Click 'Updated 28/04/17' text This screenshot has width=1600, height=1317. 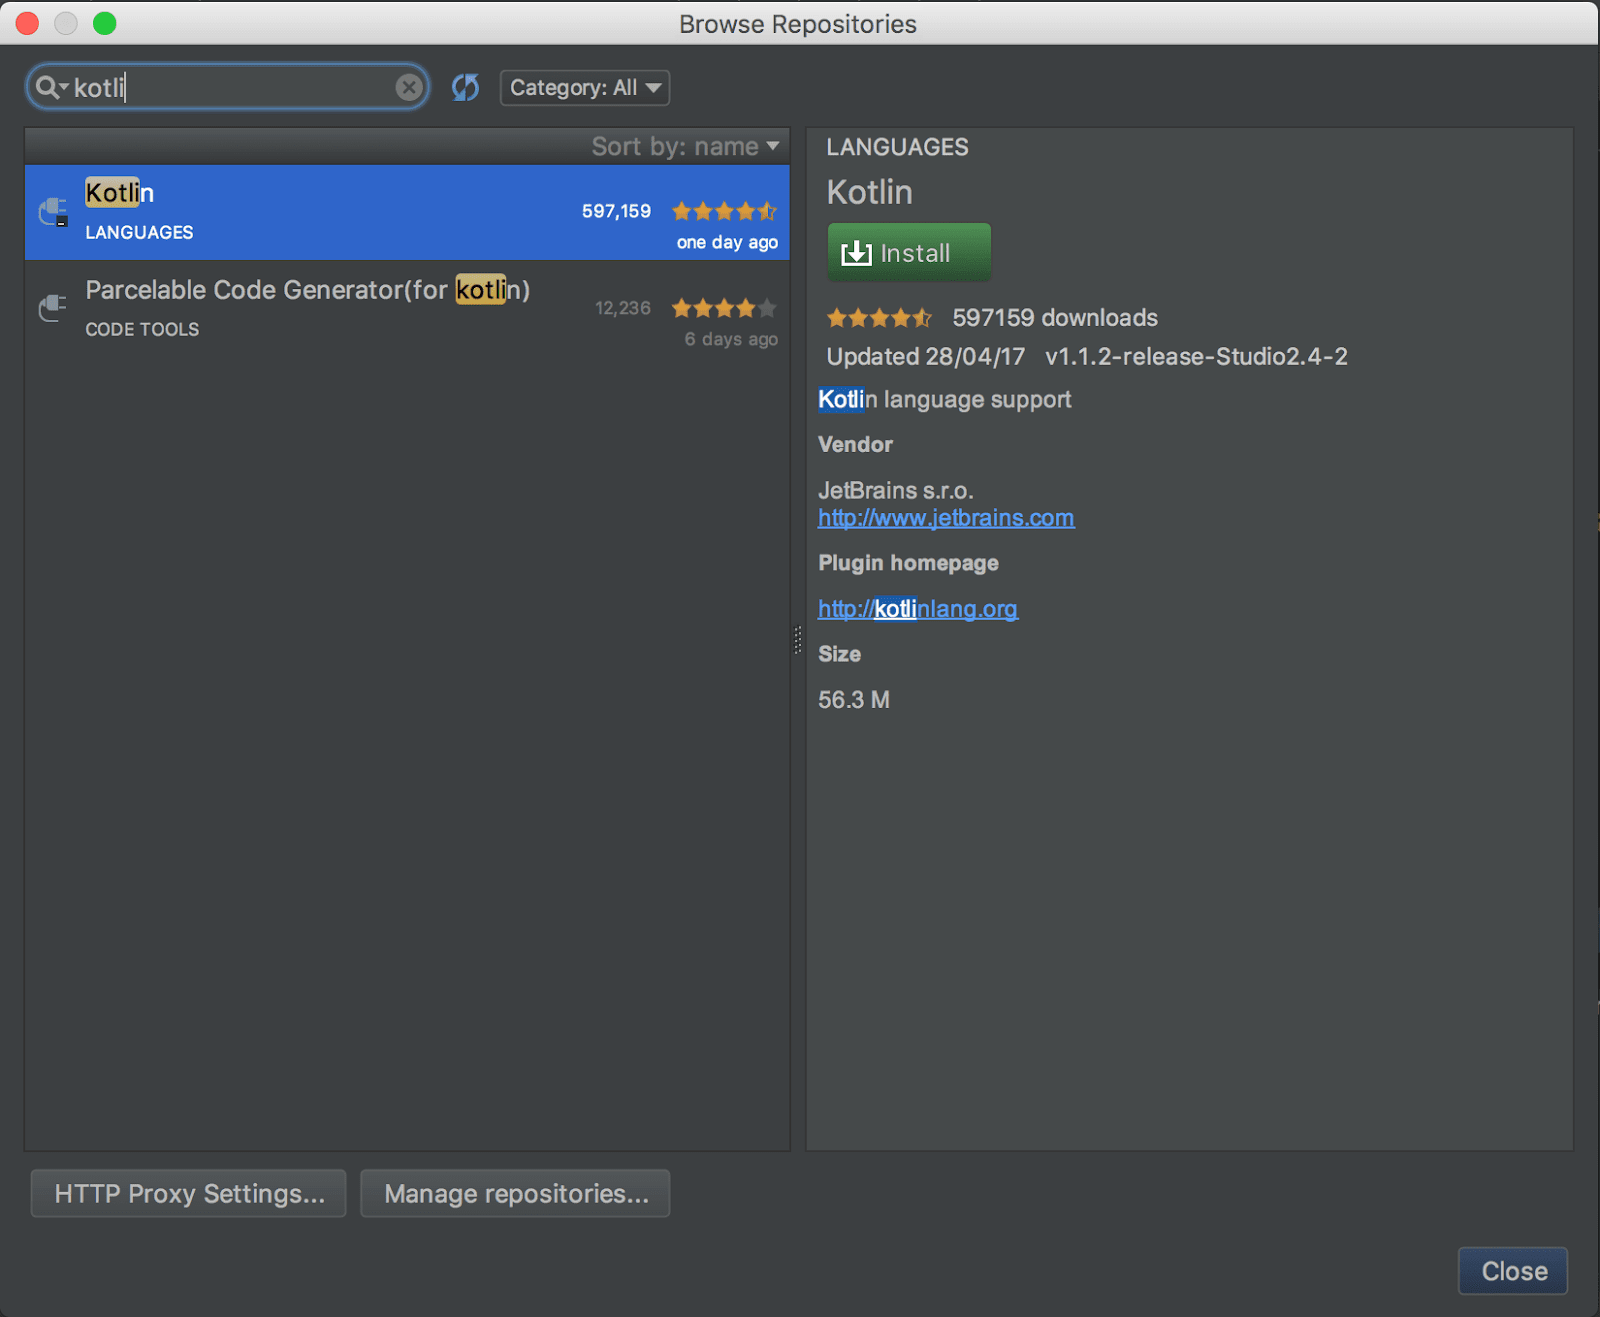coord(925,357)
